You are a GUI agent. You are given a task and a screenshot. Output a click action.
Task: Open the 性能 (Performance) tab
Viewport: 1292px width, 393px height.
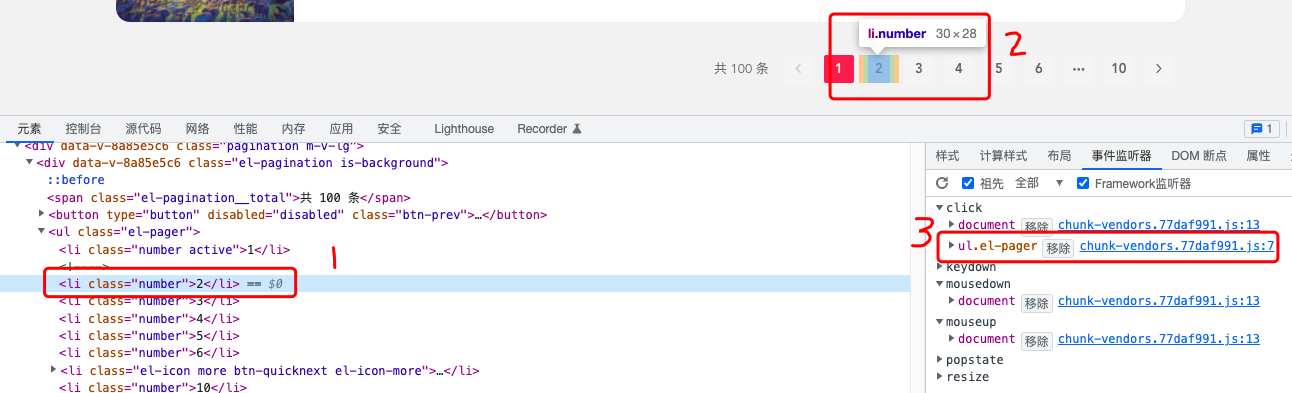click(x=245, y=129)
